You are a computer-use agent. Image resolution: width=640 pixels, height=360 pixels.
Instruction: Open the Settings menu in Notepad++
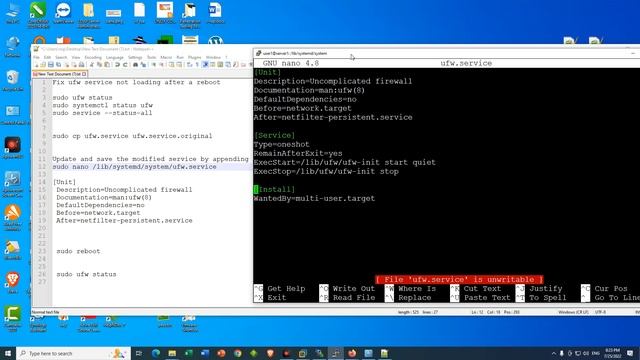(135, 58)
